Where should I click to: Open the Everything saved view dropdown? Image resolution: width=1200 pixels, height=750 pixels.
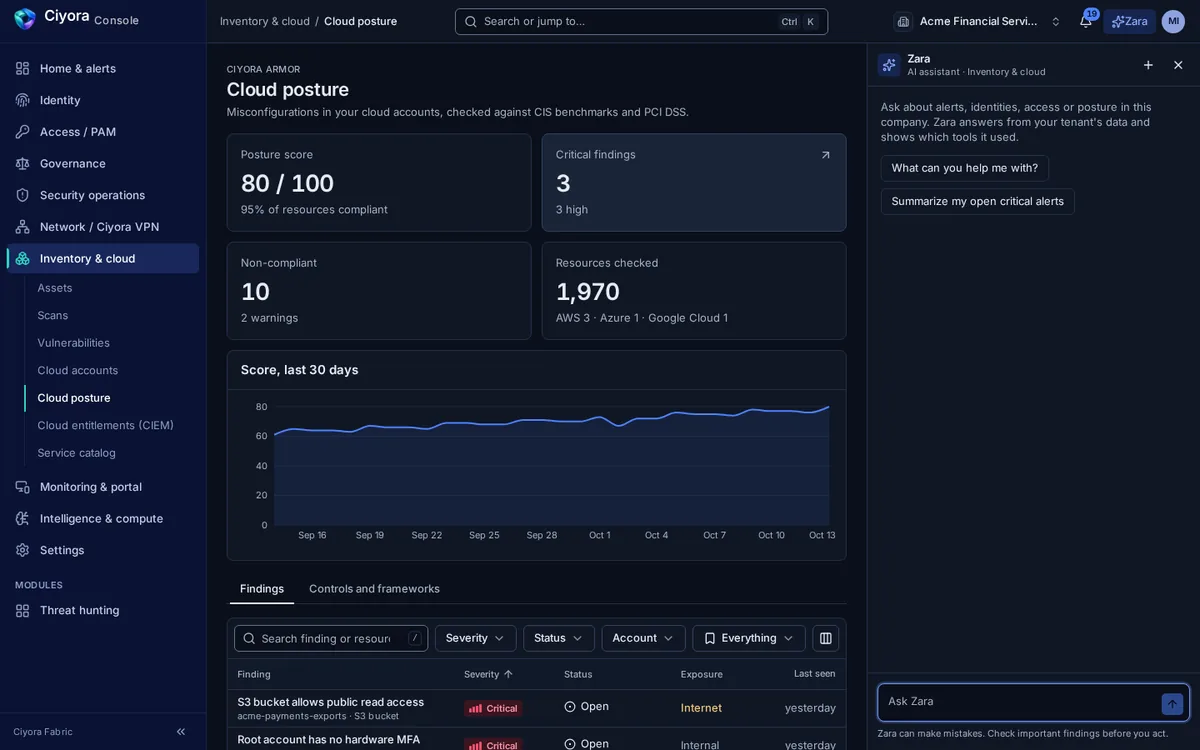point(749,638)
